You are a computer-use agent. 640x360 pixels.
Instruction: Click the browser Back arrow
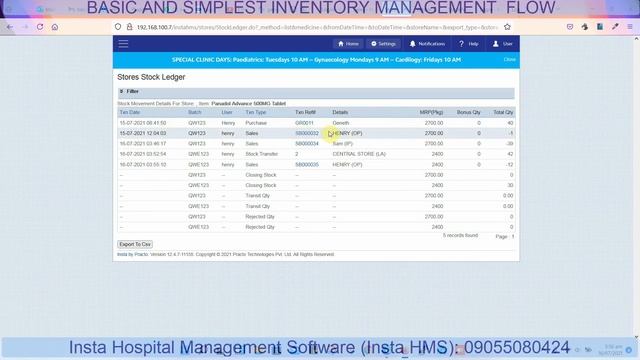pos(10,27)
